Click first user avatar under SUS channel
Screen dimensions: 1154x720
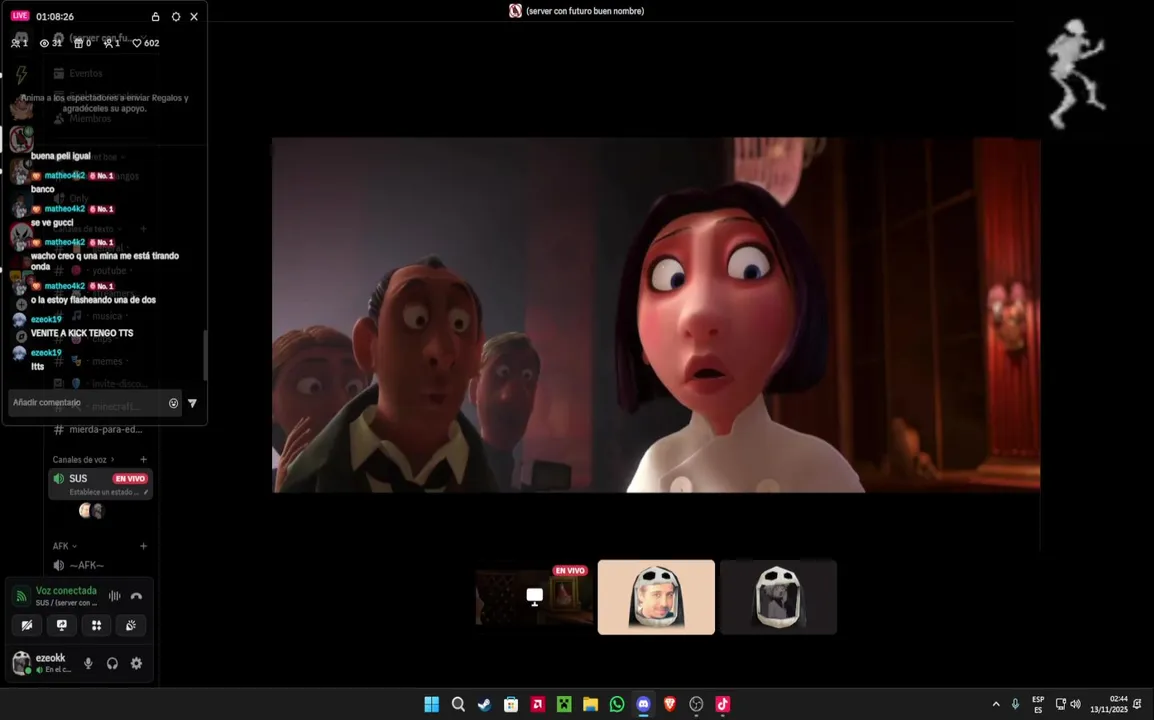click(x=85, y=510)
